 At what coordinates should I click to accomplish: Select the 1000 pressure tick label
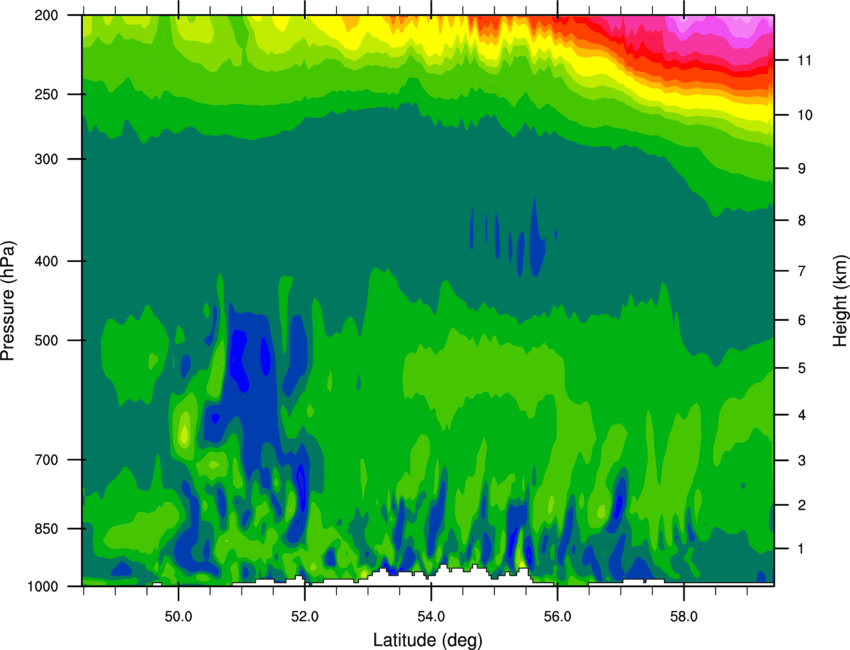tap(42, 586)
